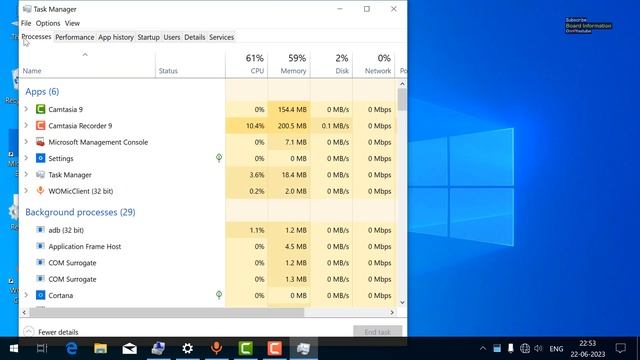Image resolution: width=640 pixels, height=360 pixels.
Task: Click the horizontal scrollbar right arrow
Action: [x=392, y=312]
